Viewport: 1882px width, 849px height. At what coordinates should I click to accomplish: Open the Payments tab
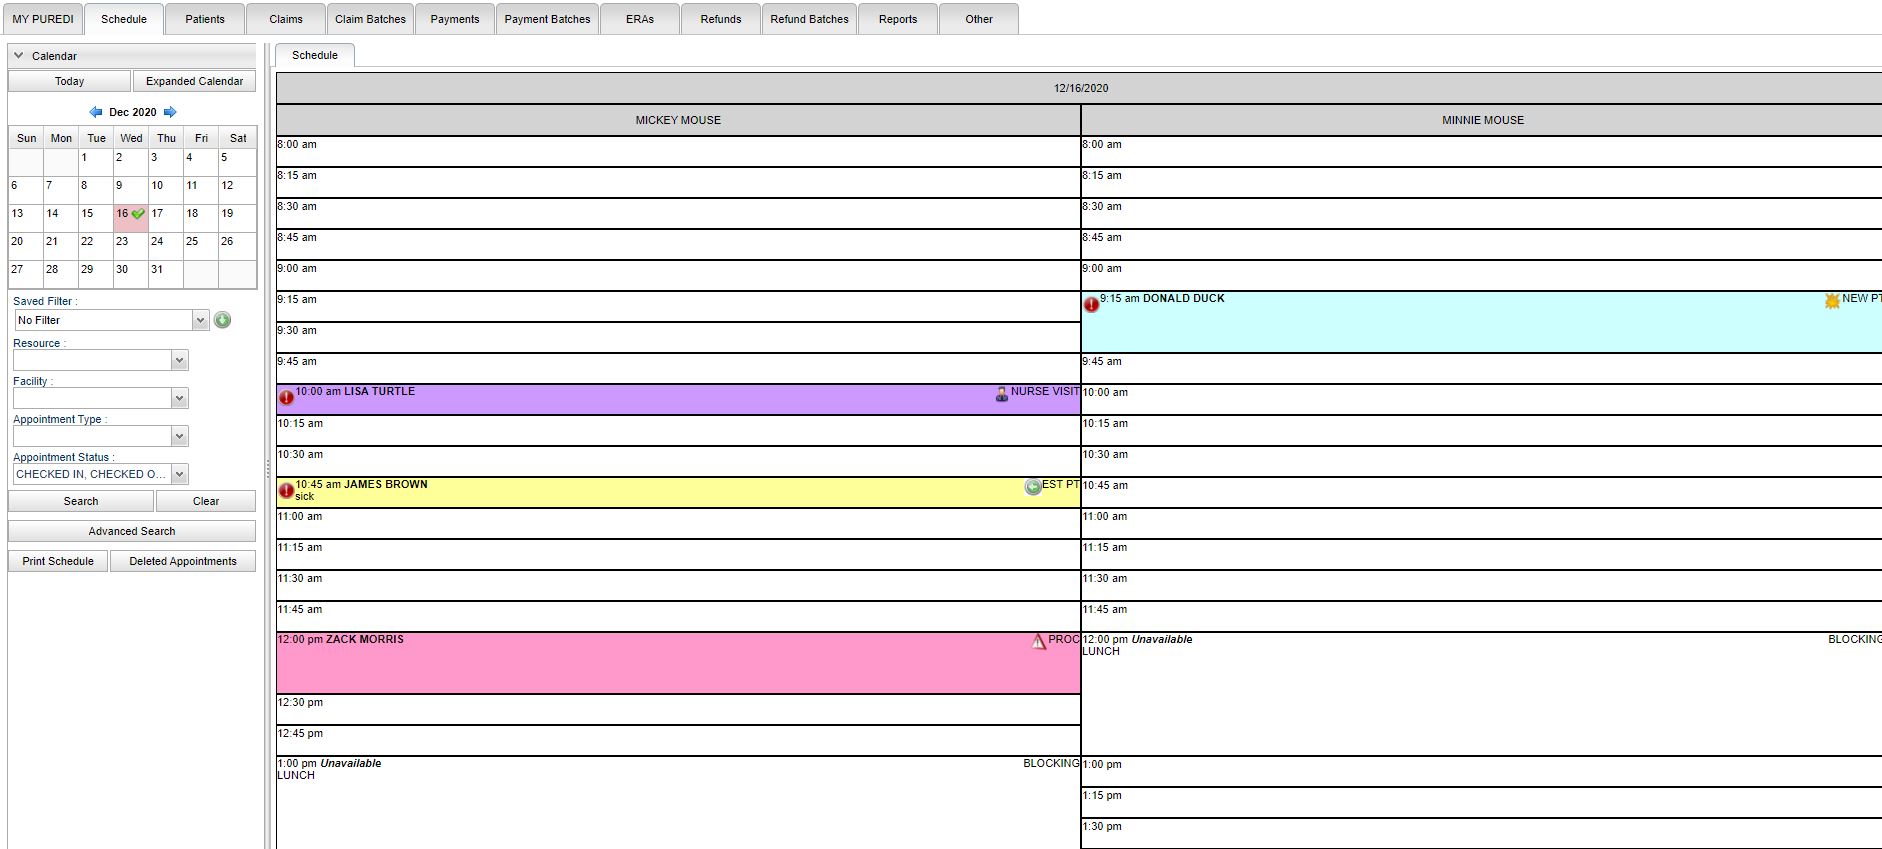tap(455, 19)
